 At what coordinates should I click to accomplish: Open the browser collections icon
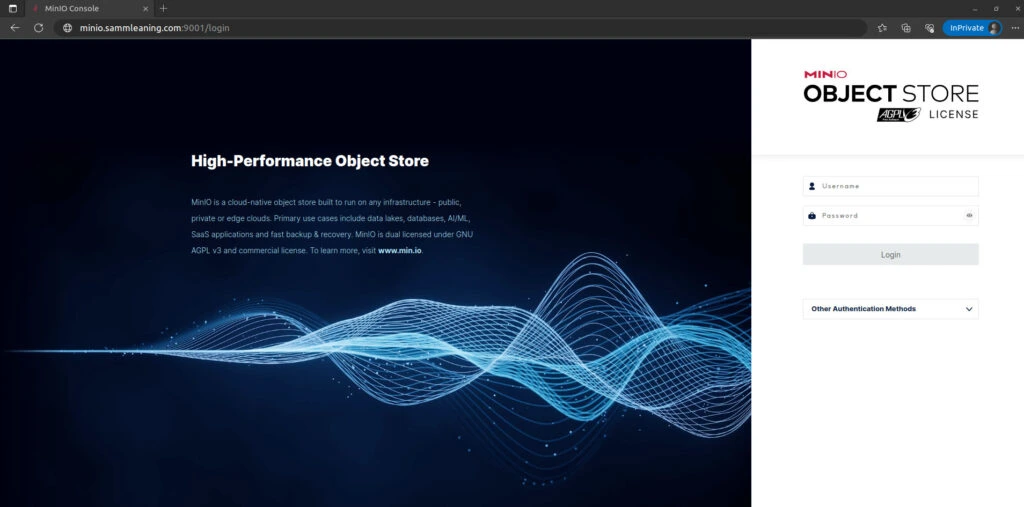(906, 28)
